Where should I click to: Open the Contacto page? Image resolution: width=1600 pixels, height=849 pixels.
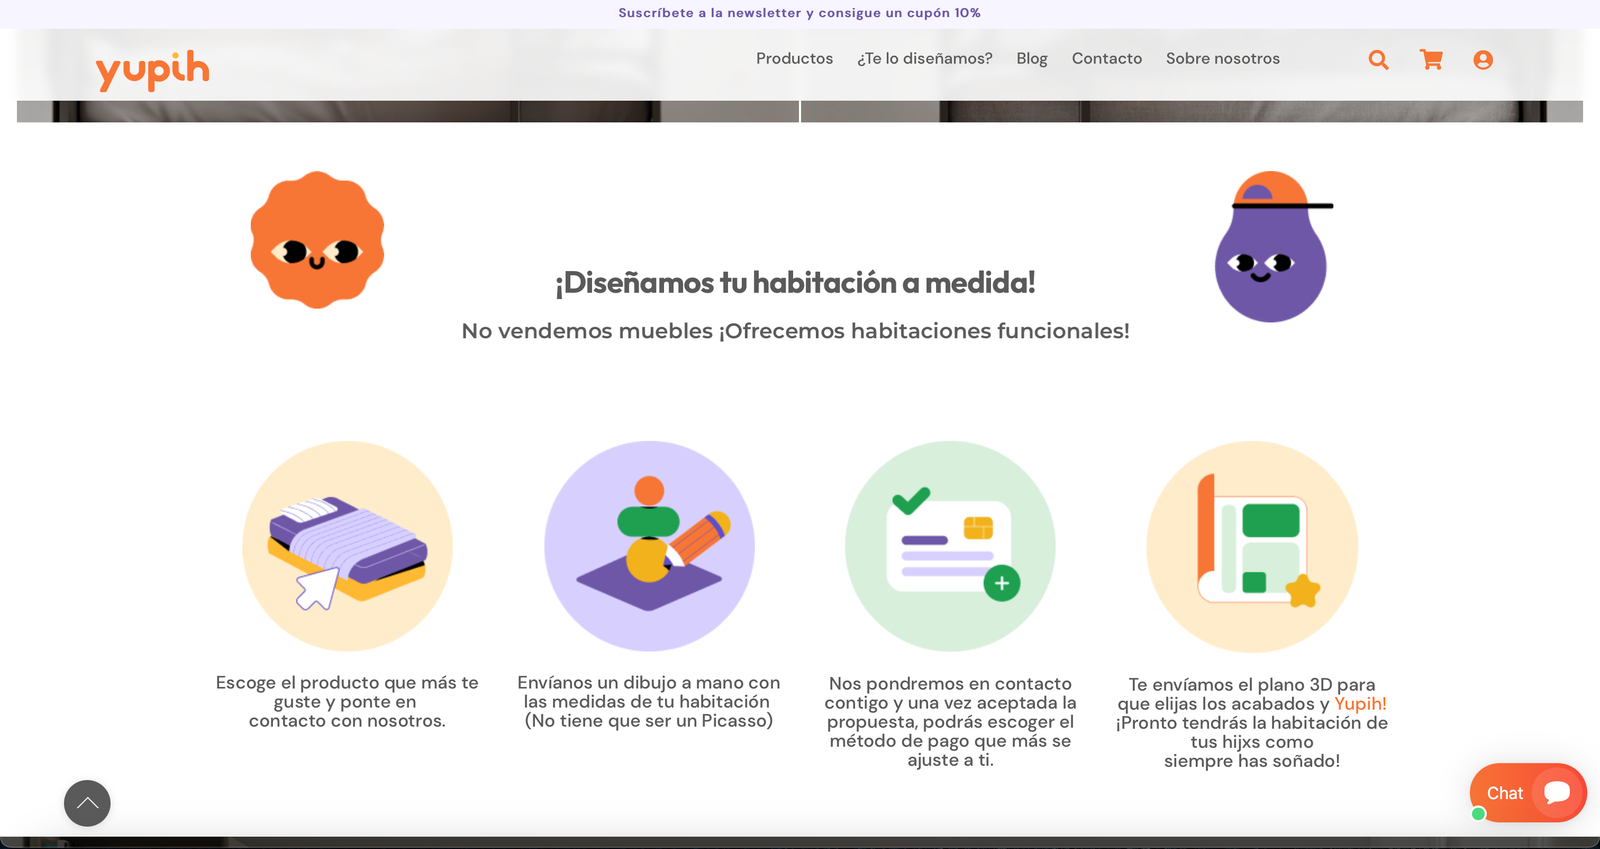pyautogui.click(x=1106, y=59)
